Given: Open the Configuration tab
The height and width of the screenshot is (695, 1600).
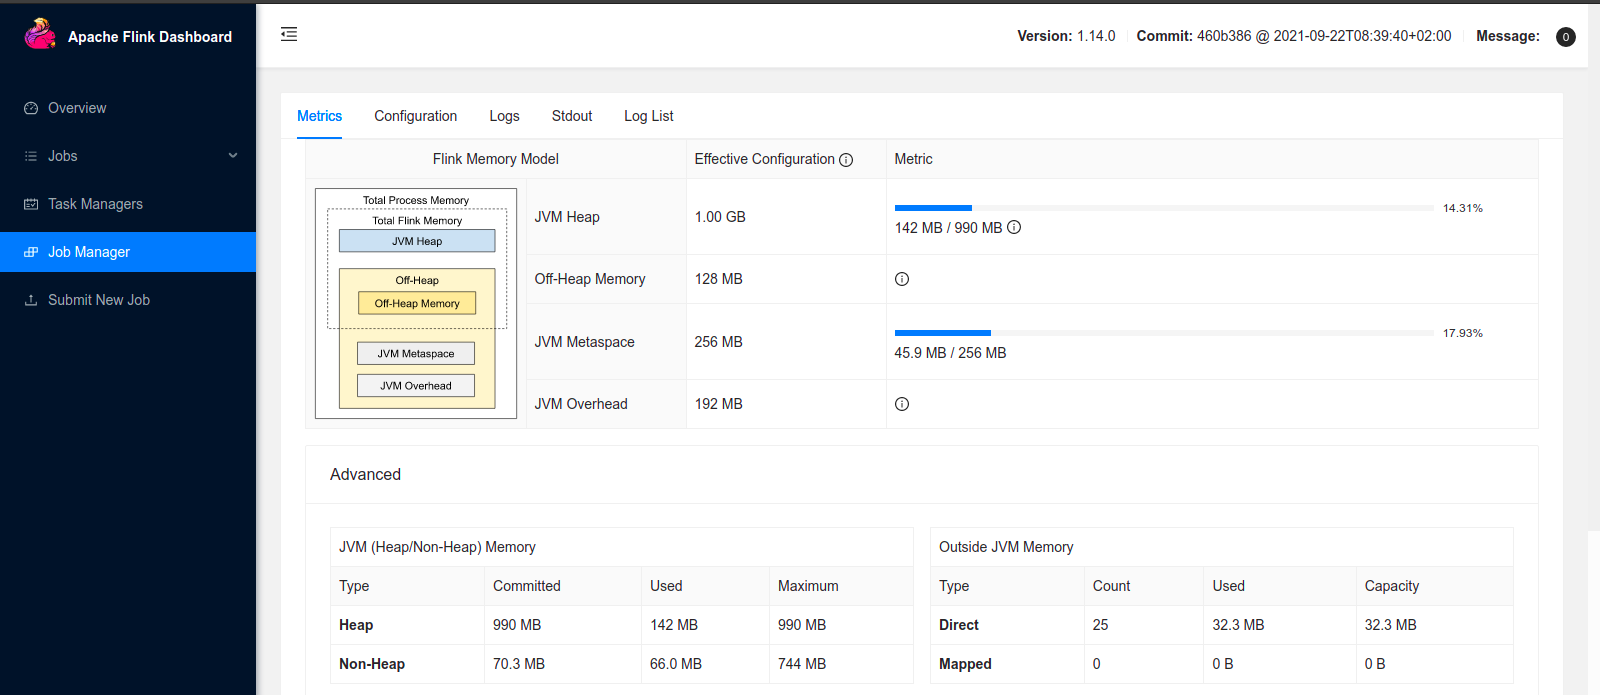Looking at the screenshot, I should click(x=416, y=116).
